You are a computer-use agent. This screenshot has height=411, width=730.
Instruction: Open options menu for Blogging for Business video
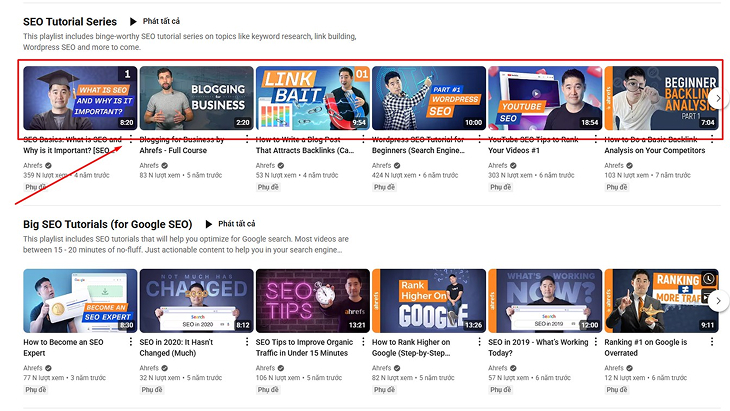(247, 139)
